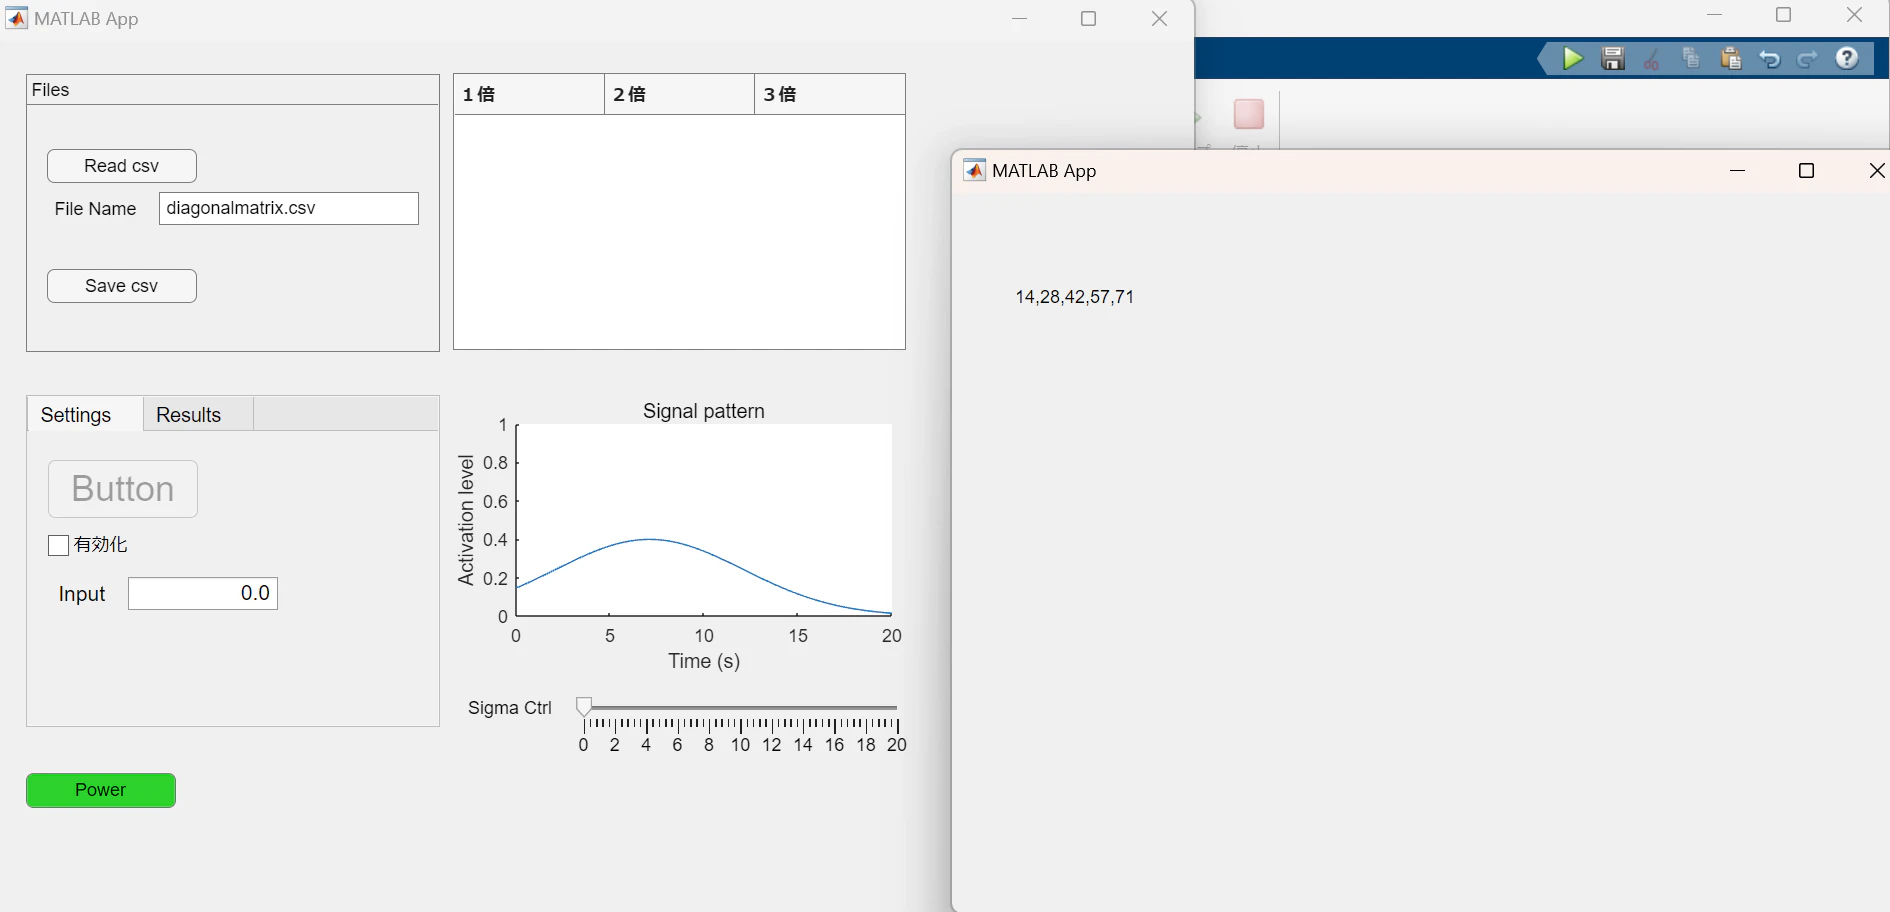The image size is (1890, 912).
Task: Click the Files panel title
Action: pos(51,90)
